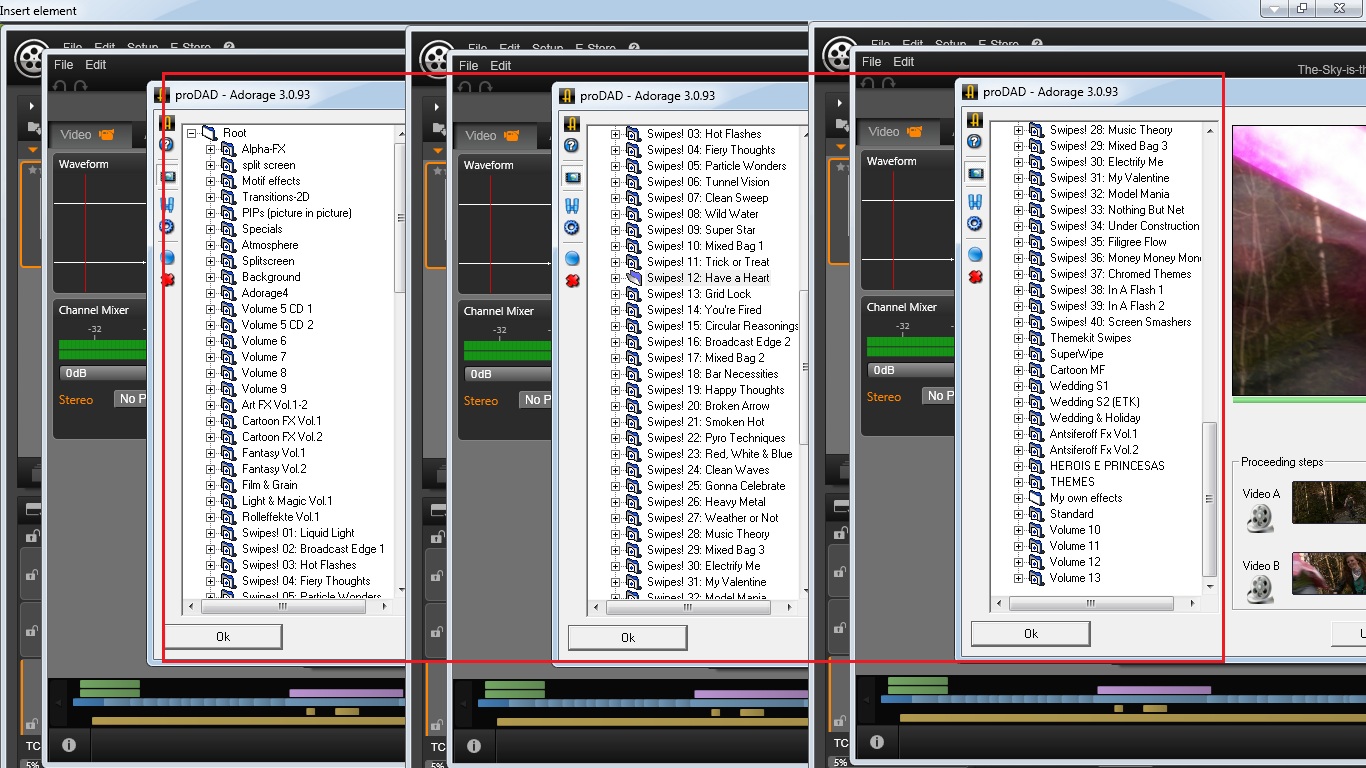Click scroll-up arrow of the right dialog tree
This screenshot has width=1366, height=768.
[1209, 130]
